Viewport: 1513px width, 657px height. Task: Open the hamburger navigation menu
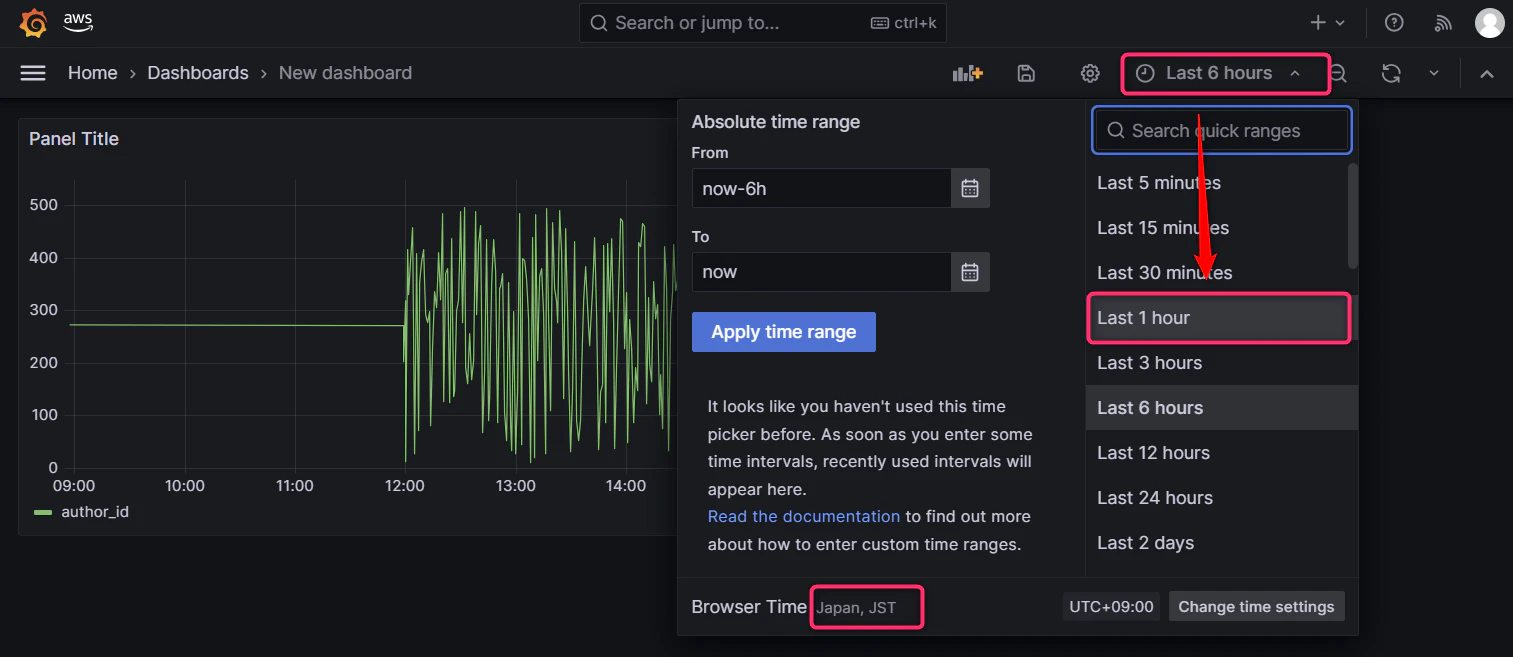33,73
